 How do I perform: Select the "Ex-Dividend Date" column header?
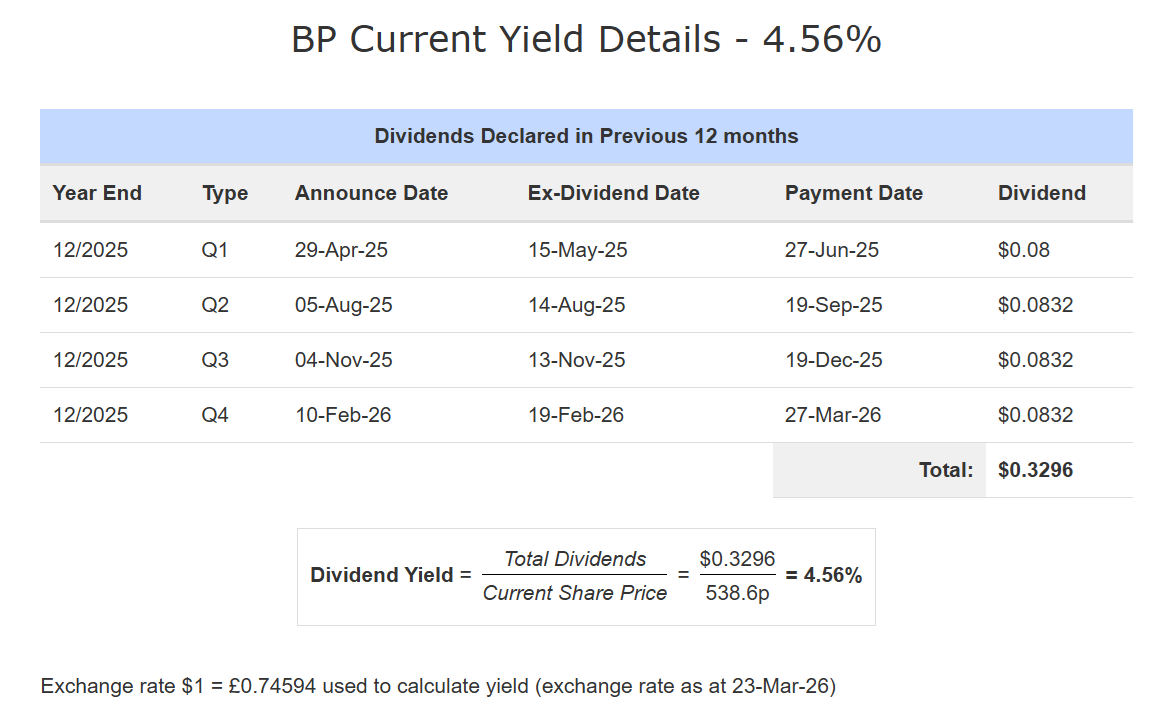tap(613, 193)
